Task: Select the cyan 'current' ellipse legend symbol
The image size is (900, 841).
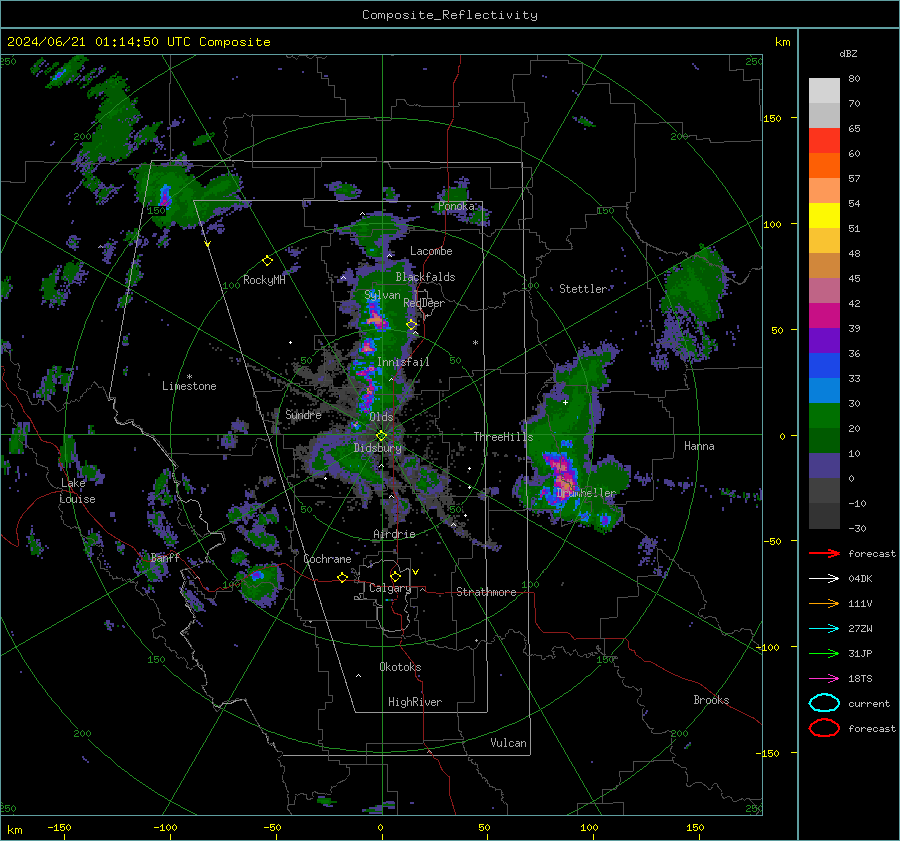Action: coord(824,703)
